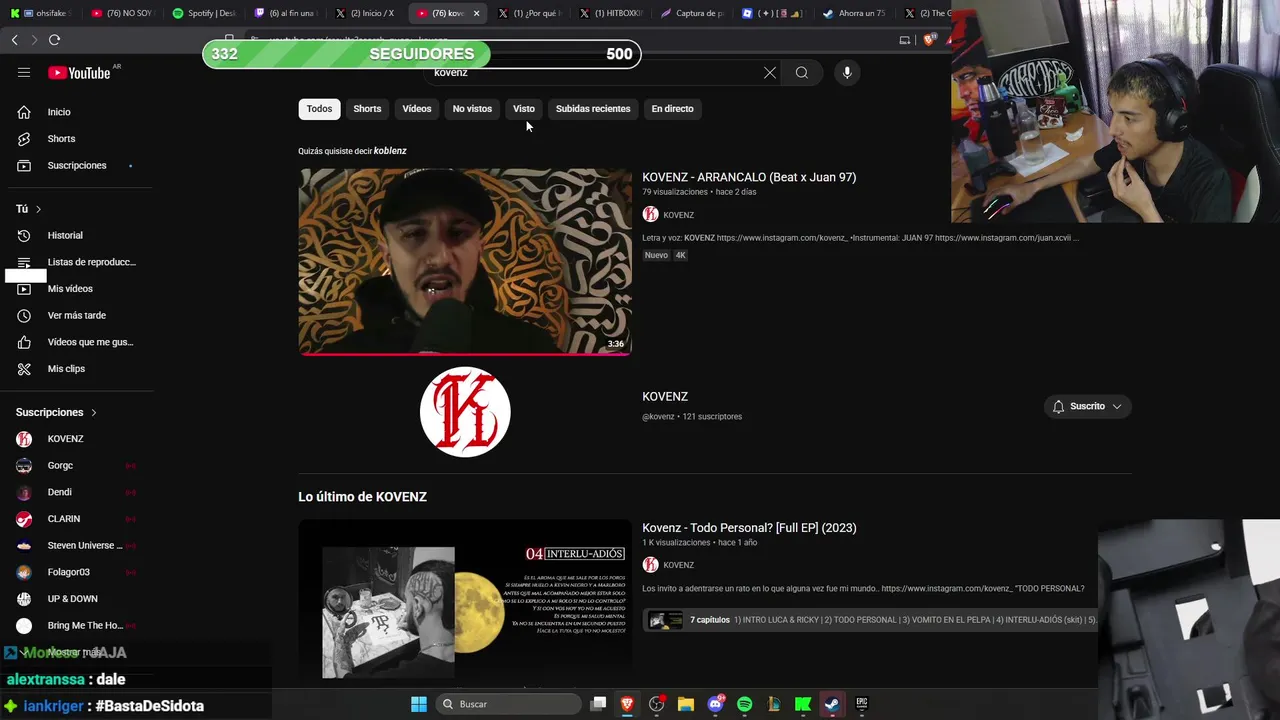Open the YouTube hamburger guide menu
Screen dimensions: 1280x720
(x=24, y=72)
